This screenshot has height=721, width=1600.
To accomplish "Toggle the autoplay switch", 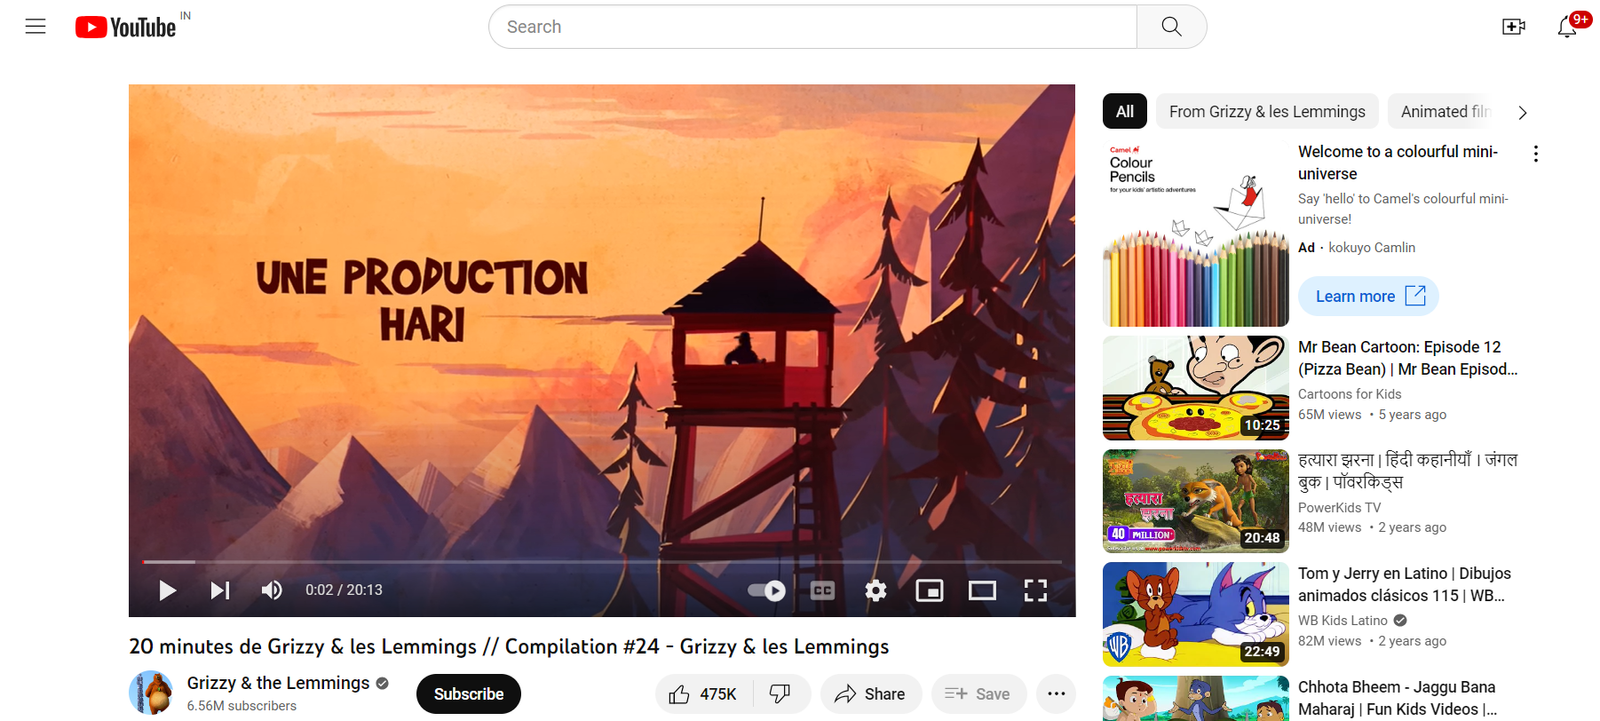I will click(767, 590).
